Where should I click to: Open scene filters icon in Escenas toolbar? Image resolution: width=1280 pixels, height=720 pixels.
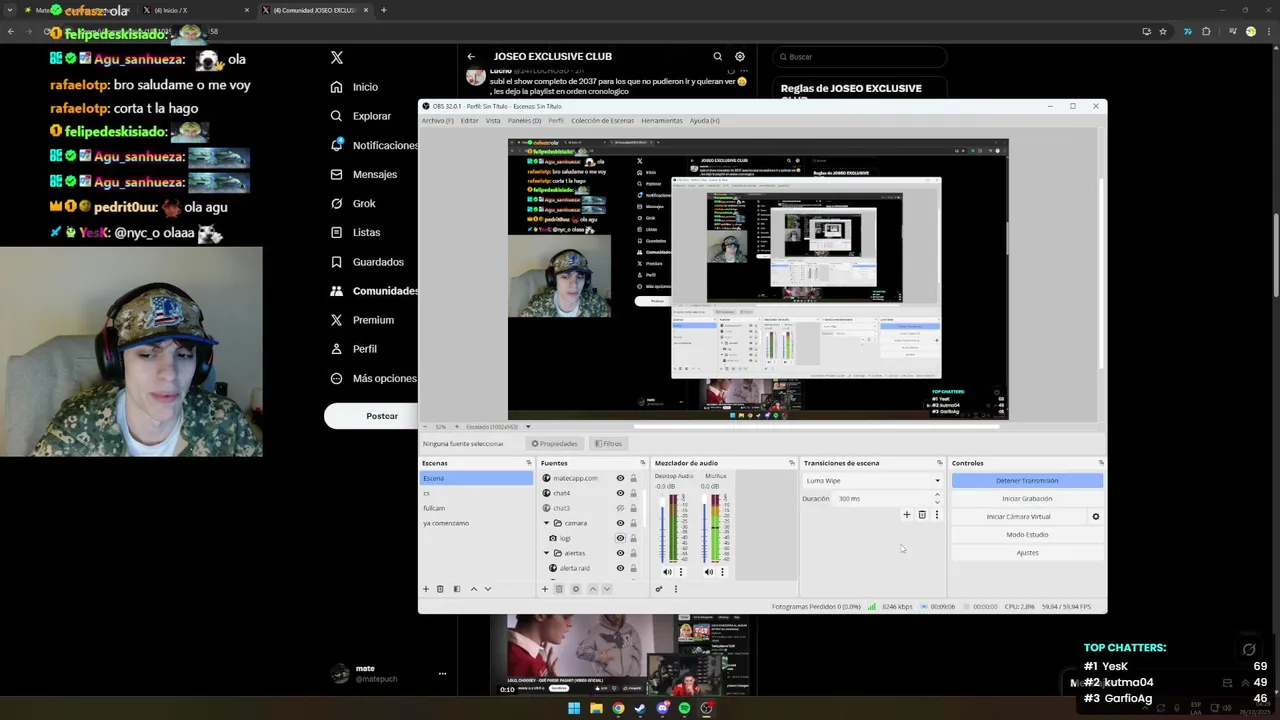pos(457,589)
